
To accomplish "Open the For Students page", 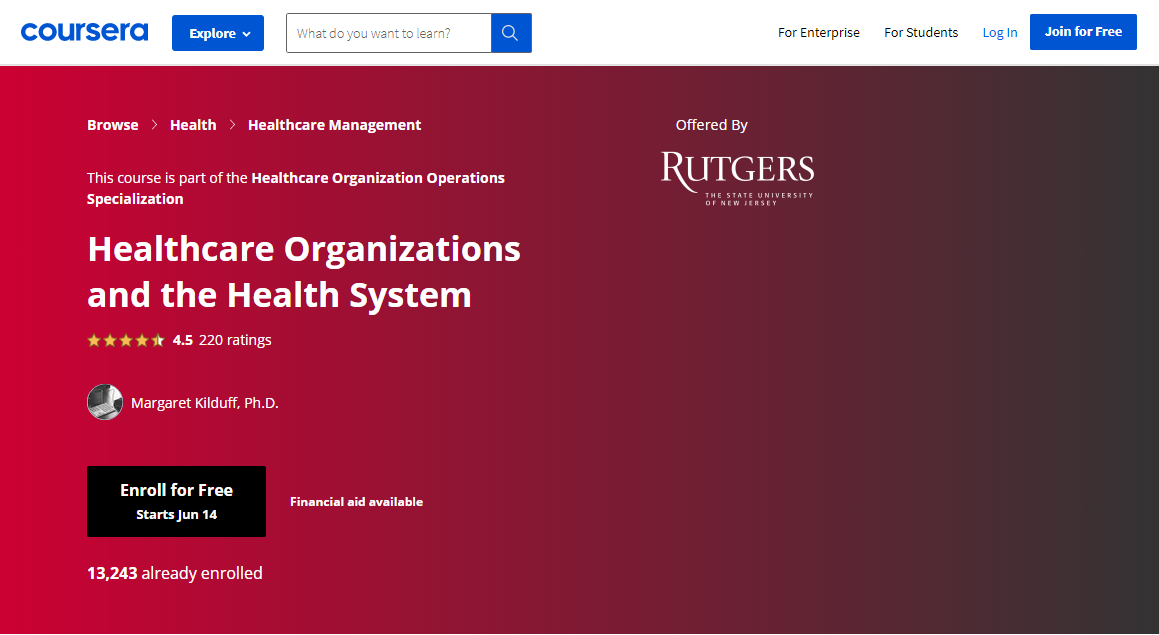I will click(920, 33).
